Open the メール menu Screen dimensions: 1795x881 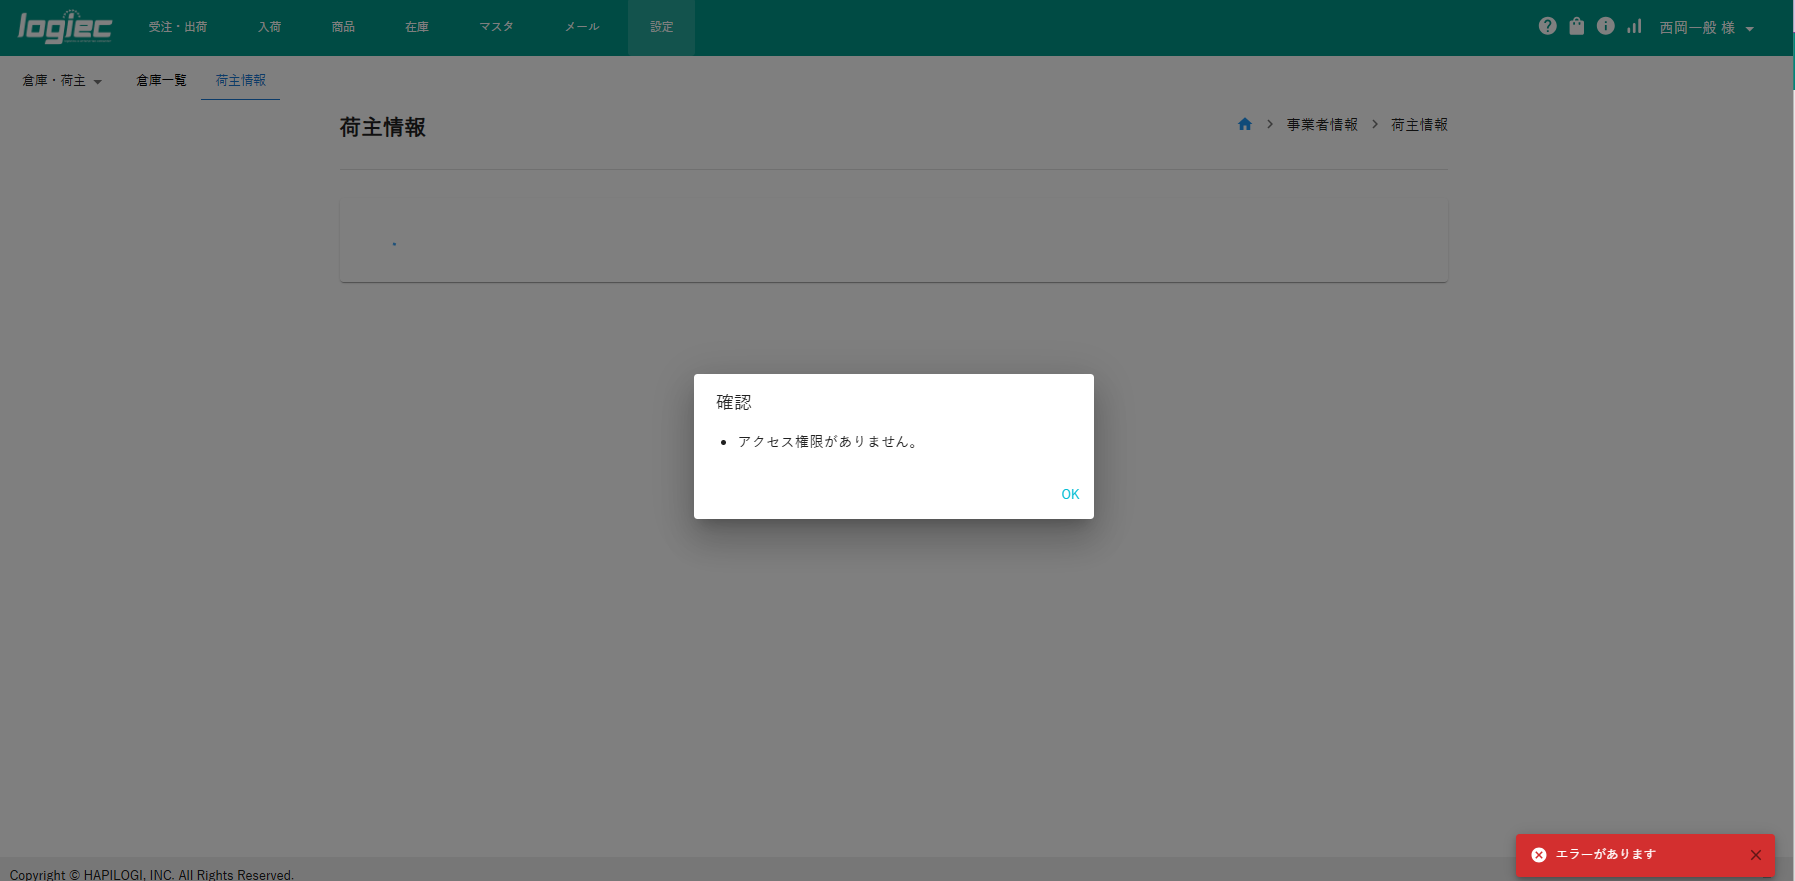[x=582, y=27]
